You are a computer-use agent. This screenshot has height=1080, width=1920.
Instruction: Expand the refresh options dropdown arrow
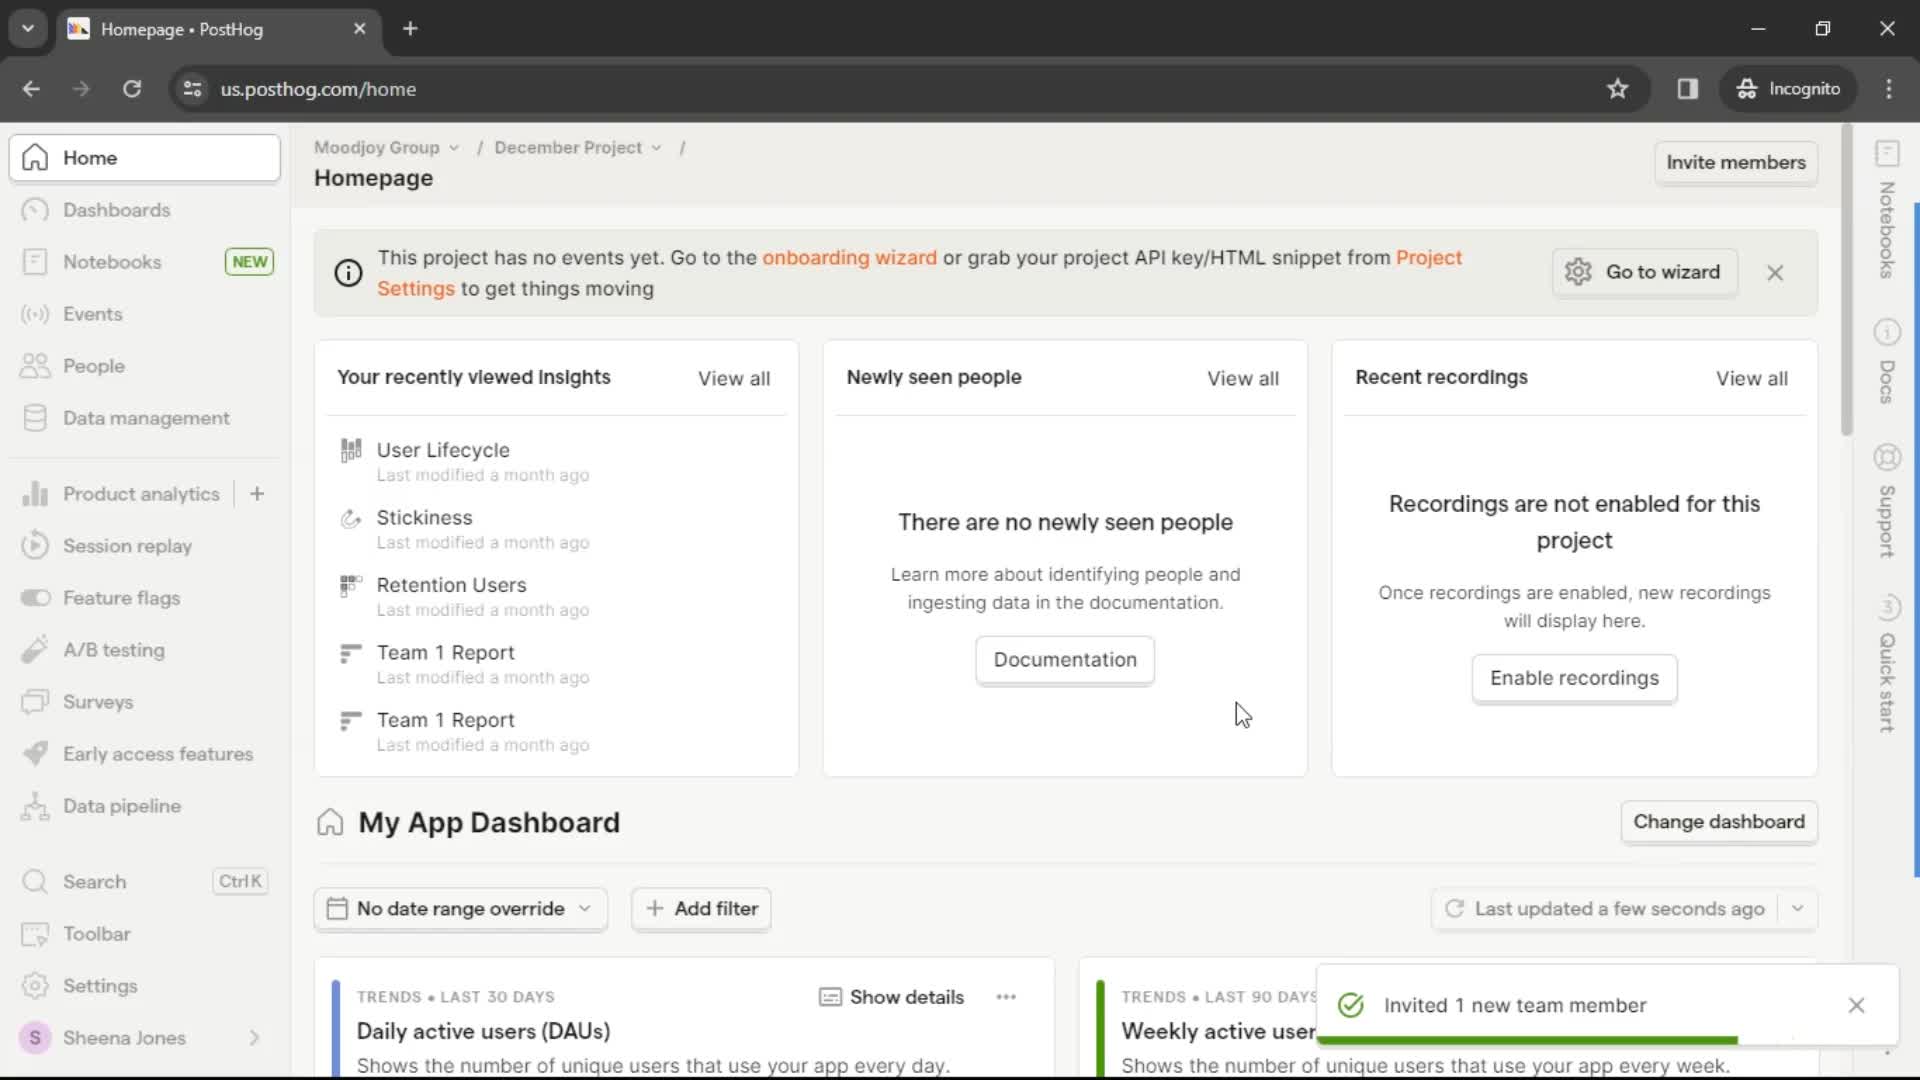point(1797,909)
